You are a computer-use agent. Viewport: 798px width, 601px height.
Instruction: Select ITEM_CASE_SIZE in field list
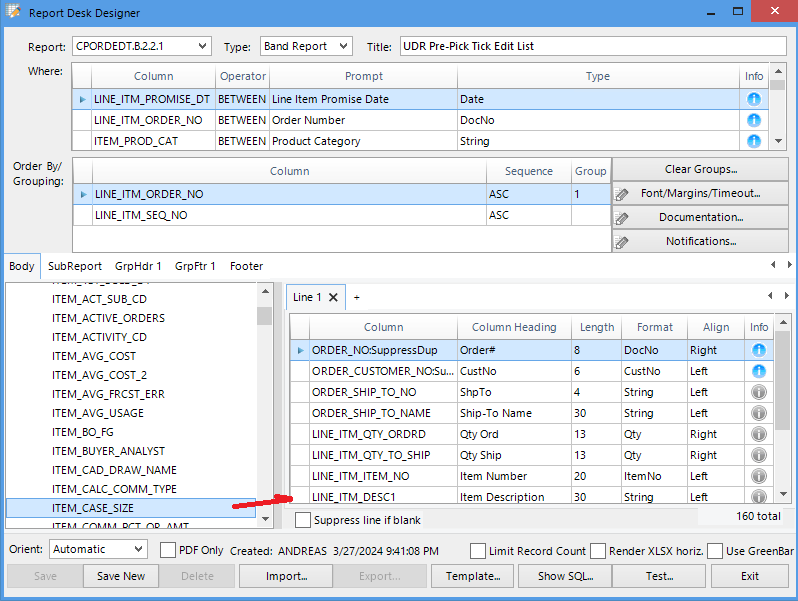131,508
